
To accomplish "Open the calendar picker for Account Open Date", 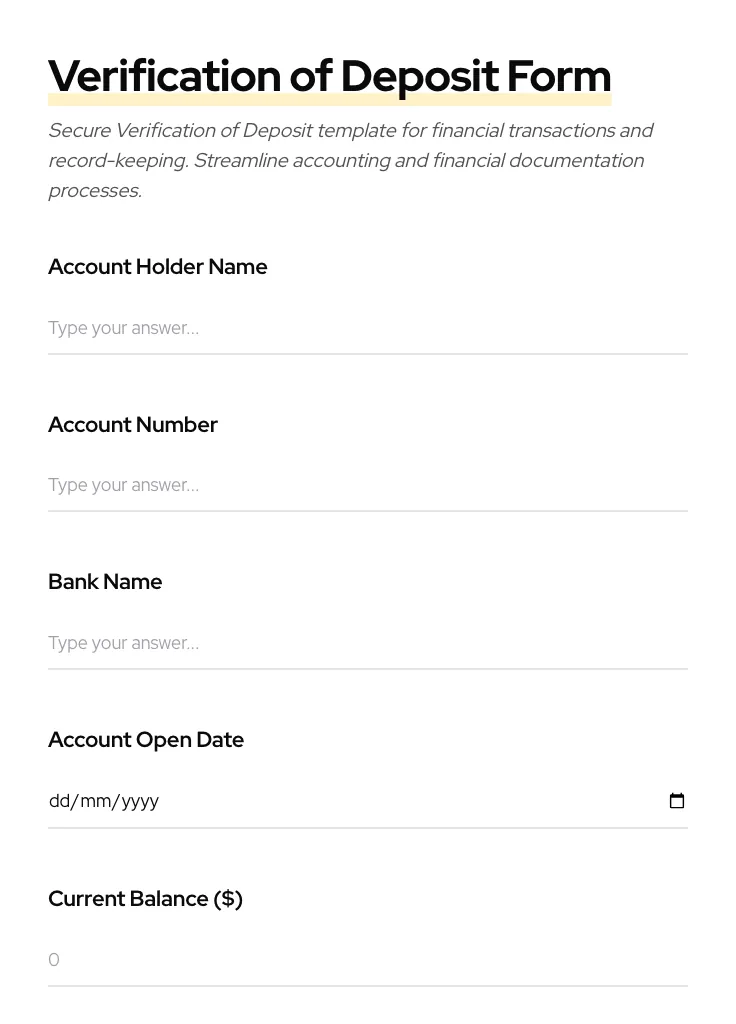I will [677, 800].
